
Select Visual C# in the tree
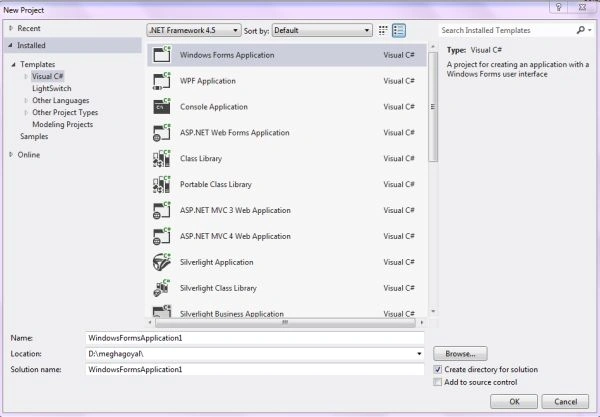47,76
